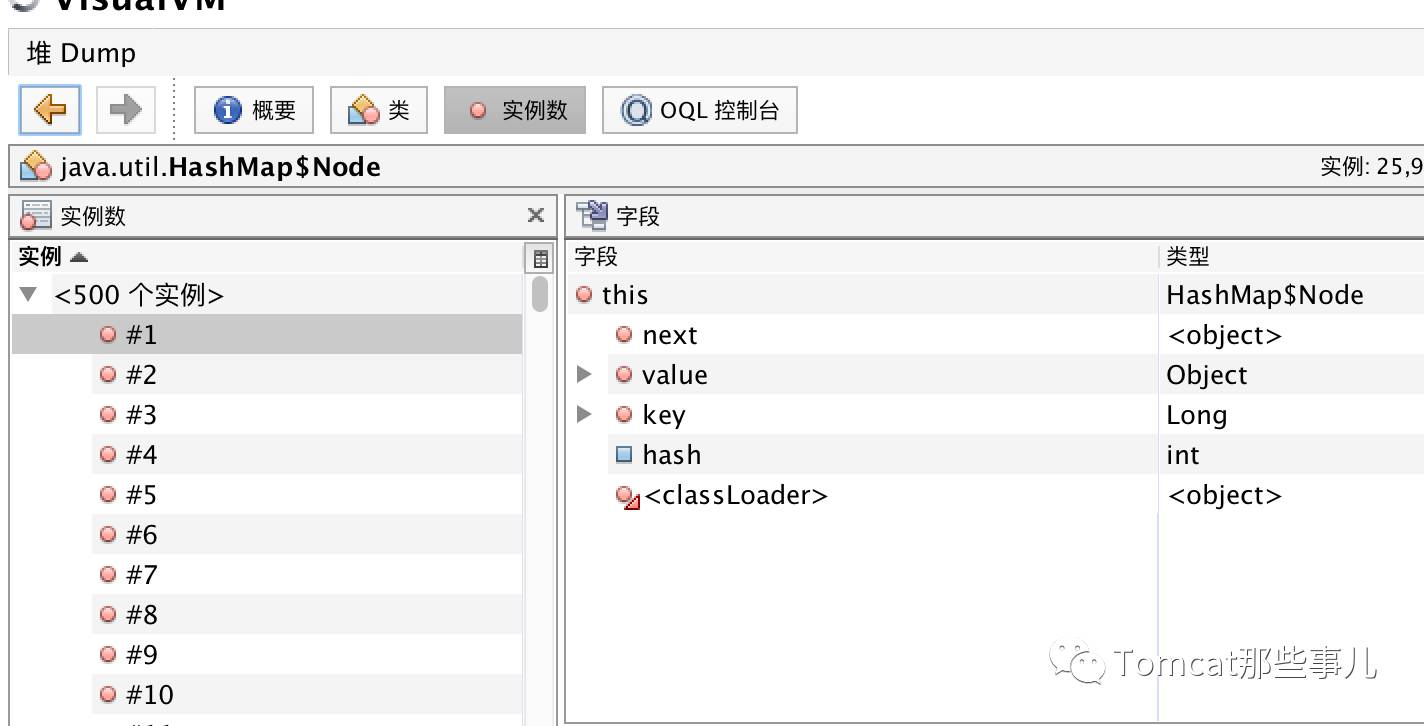Click the red object icon beside this
The height and width of the screenshot is (726, 1424).
click(584, 294)
